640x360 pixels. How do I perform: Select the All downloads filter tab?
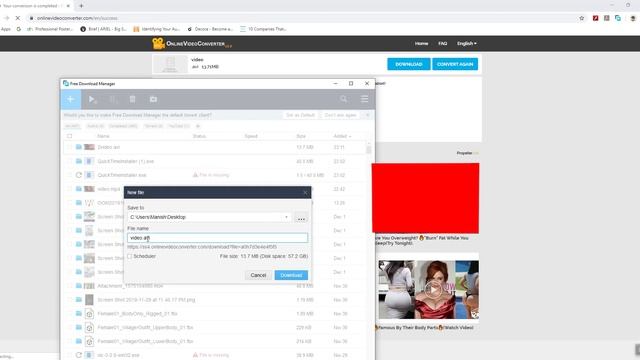[73, 126]
